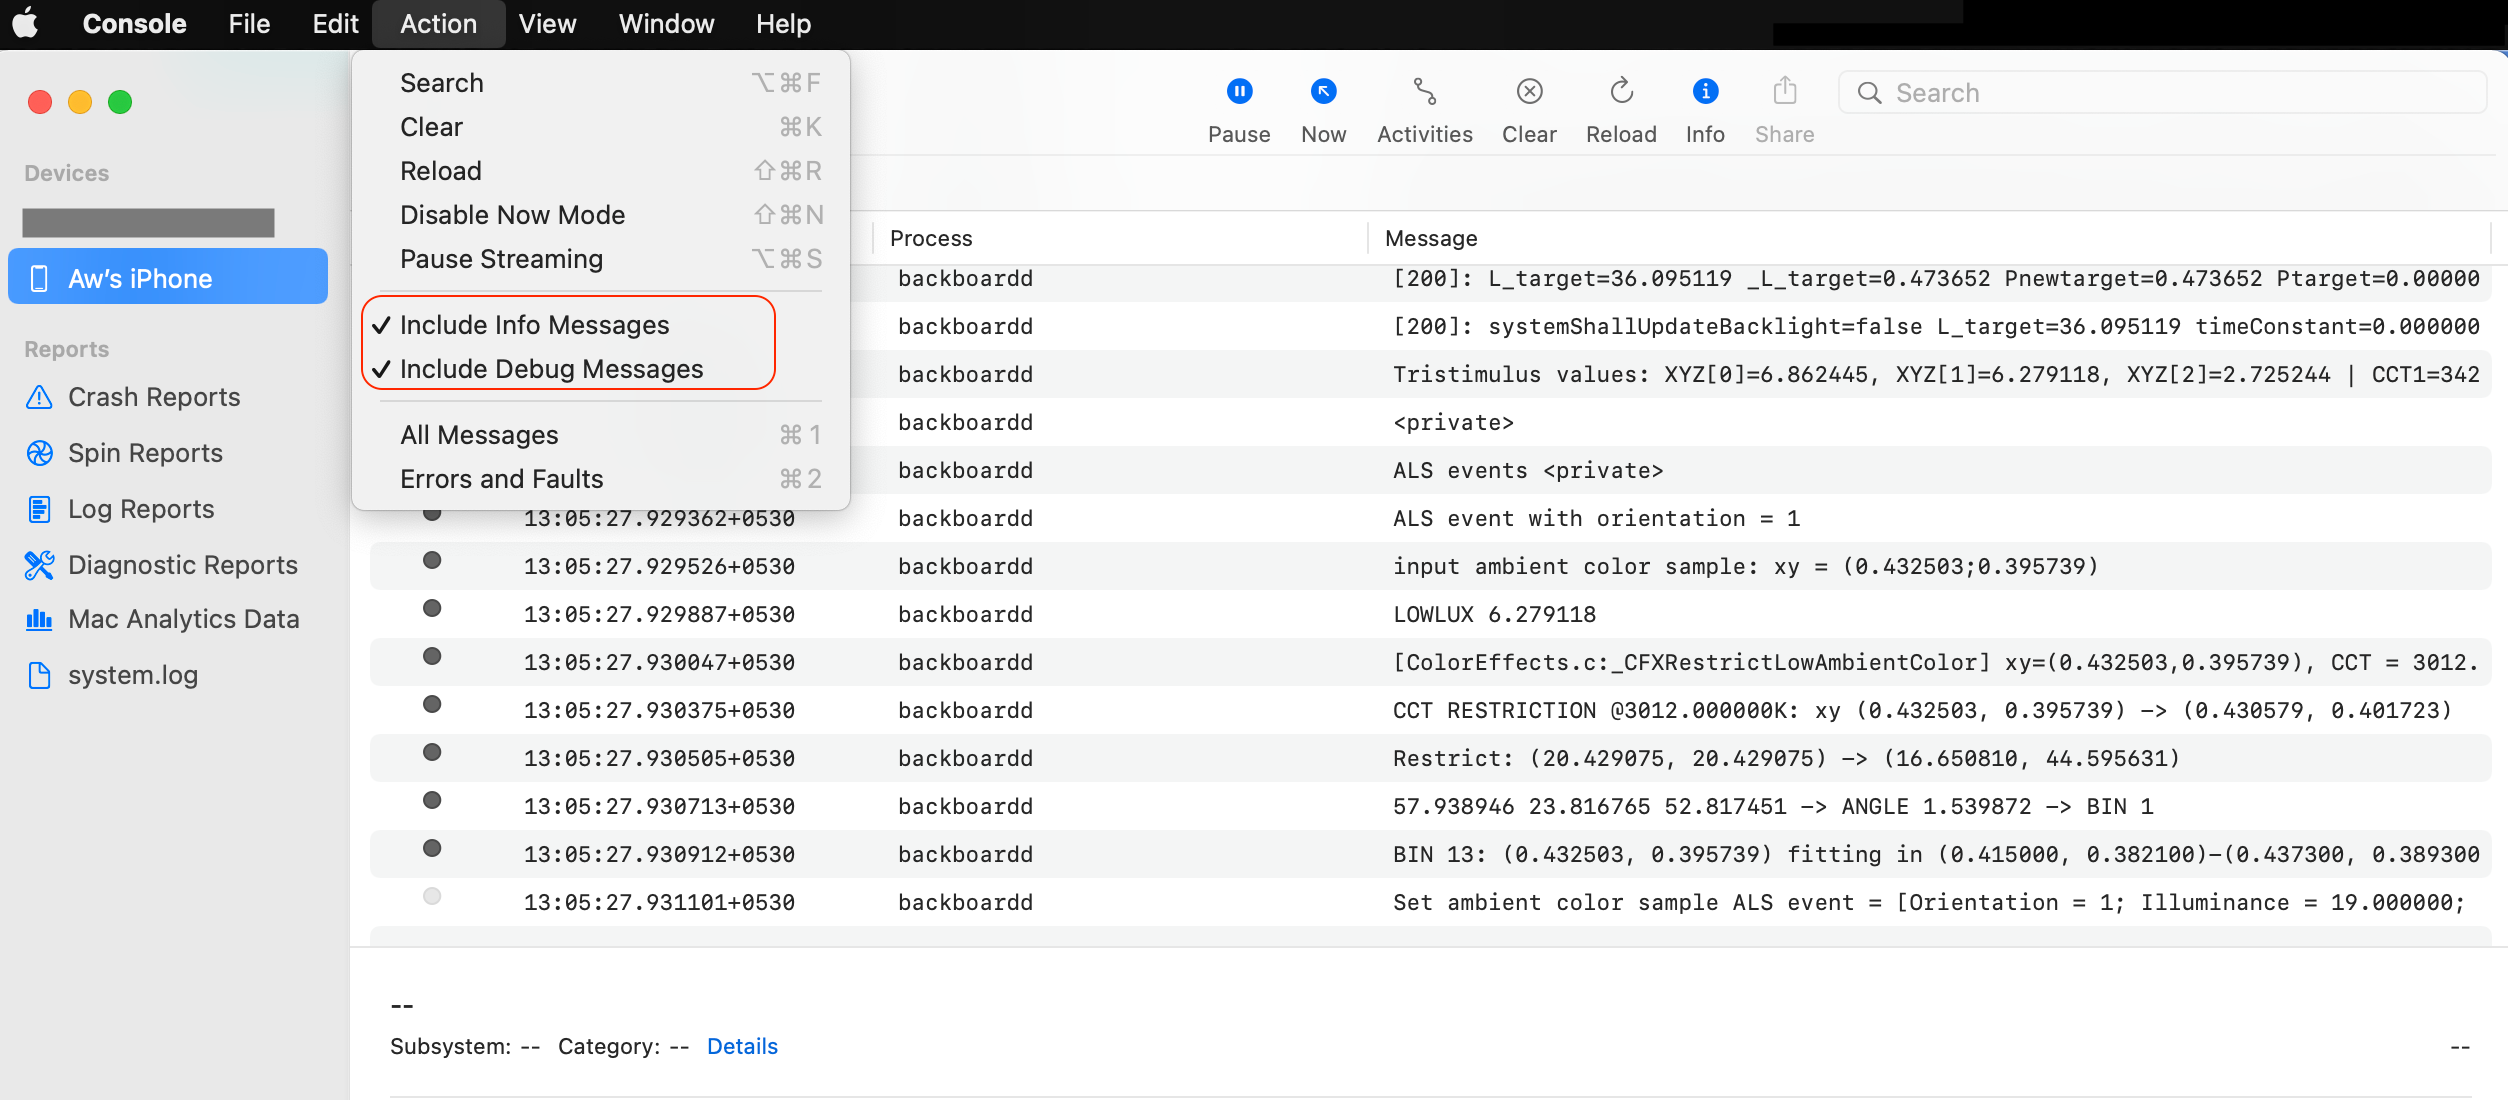Pause the log stream with the Pause icon
The image size is (2508, 1100).
click(x=1240, y=92)
